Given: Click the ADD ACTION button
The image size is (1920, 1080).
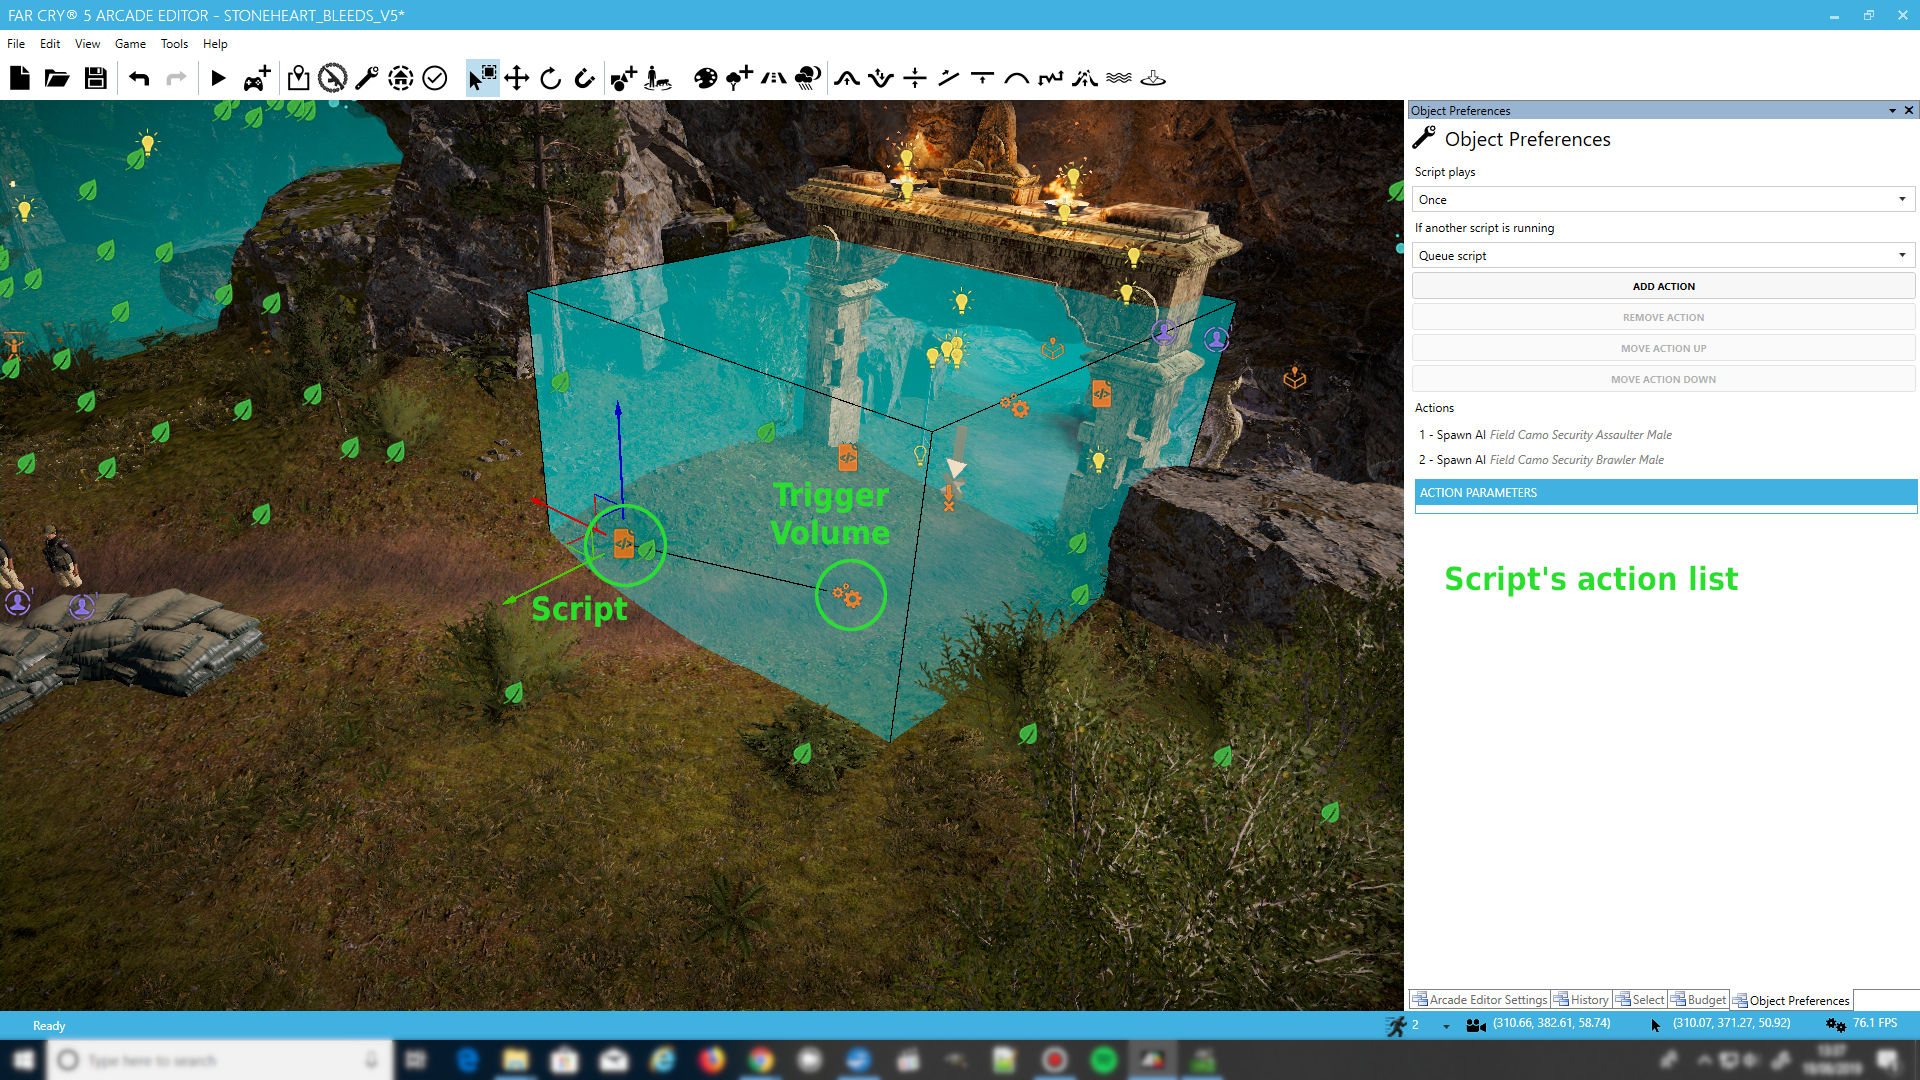Looking at the screenshot, I should click(x=1663, y=286).
